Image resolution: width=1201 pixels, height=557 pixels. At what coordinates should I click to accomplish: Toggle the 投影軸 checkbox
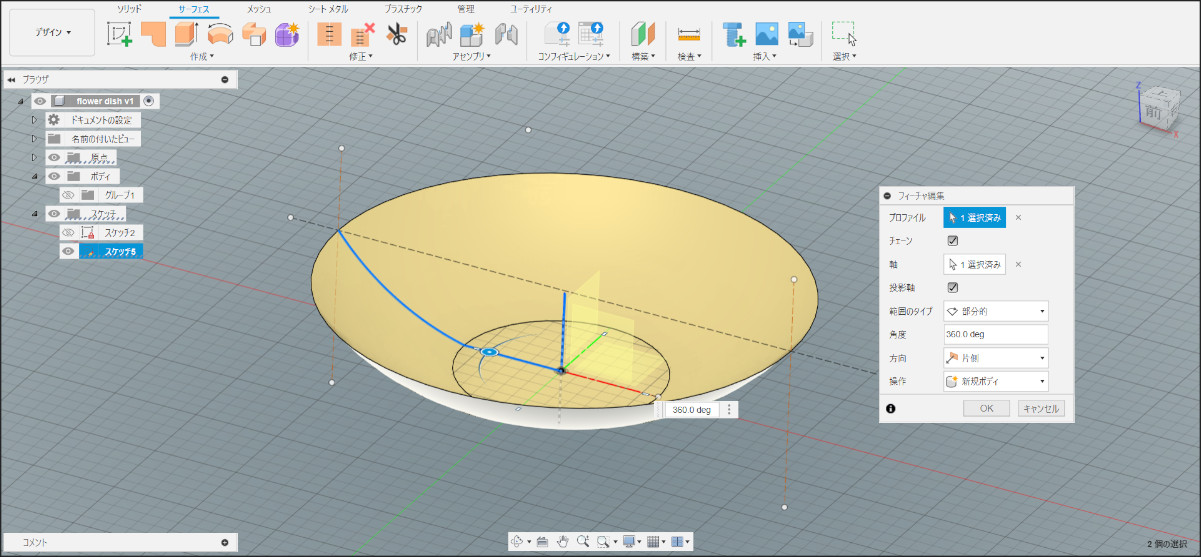[953, 288]
